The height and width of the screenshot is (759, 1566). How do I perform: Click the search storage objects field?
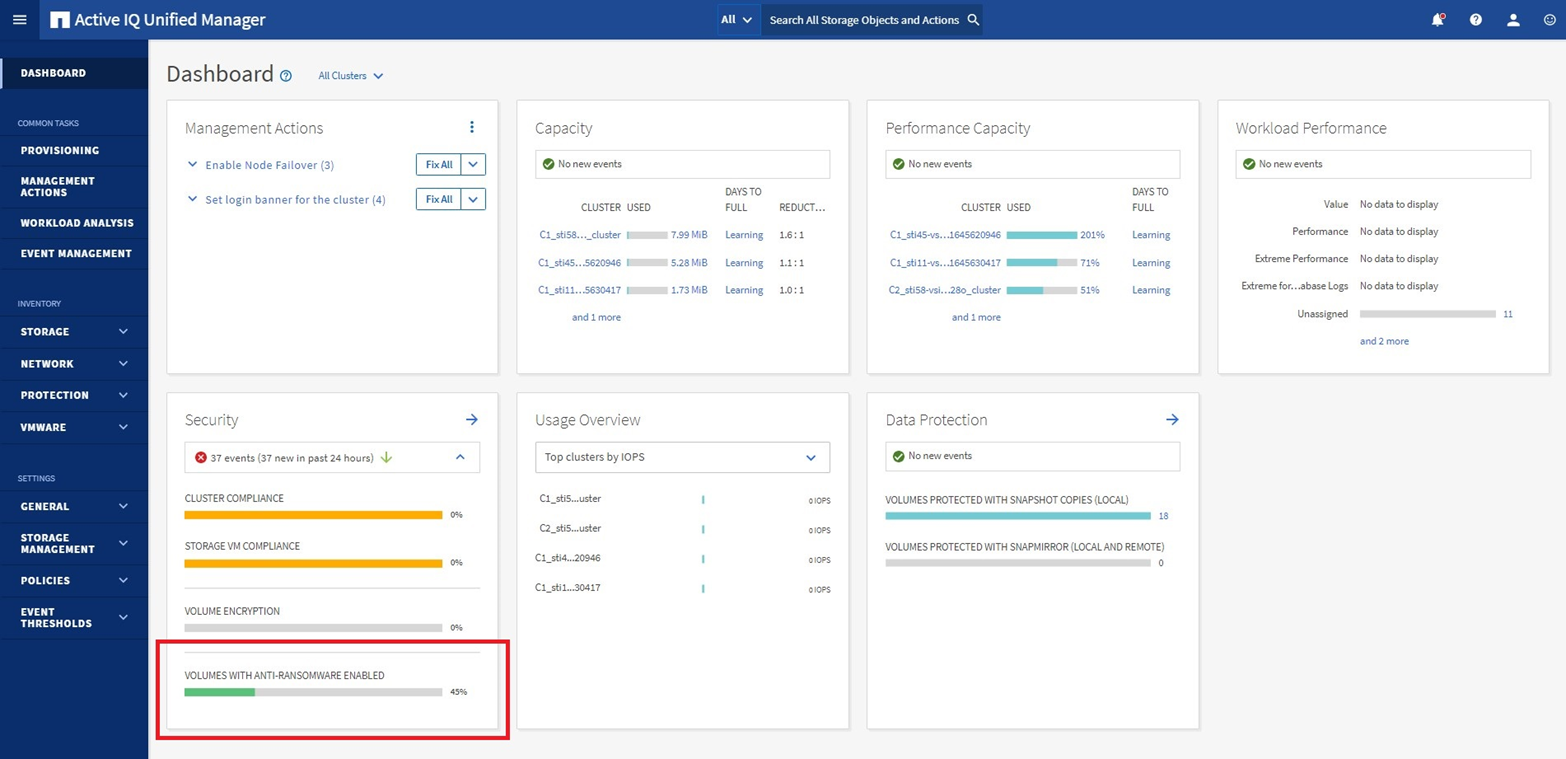click(x=860, y=20)
